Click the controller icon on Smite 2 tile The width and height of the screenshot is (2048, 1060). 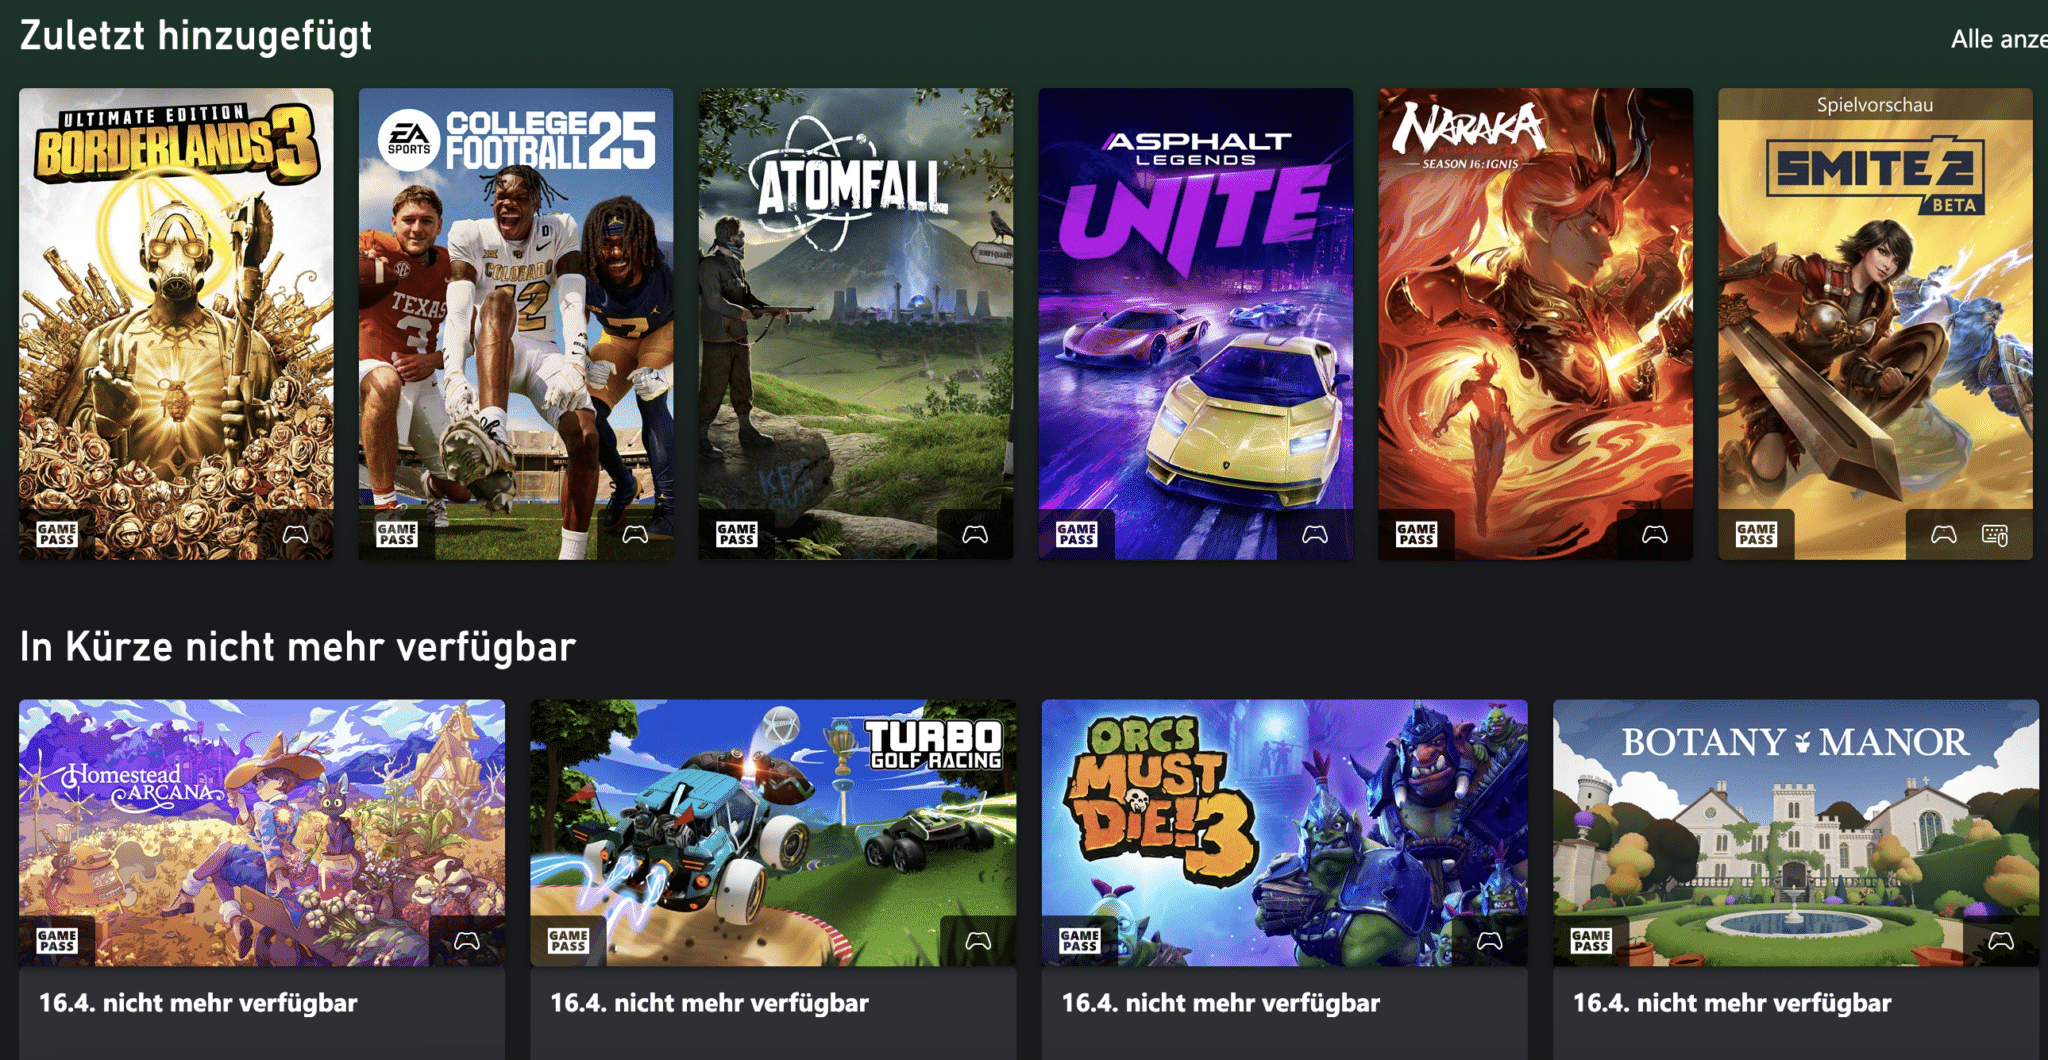[x=1944, y=534]
